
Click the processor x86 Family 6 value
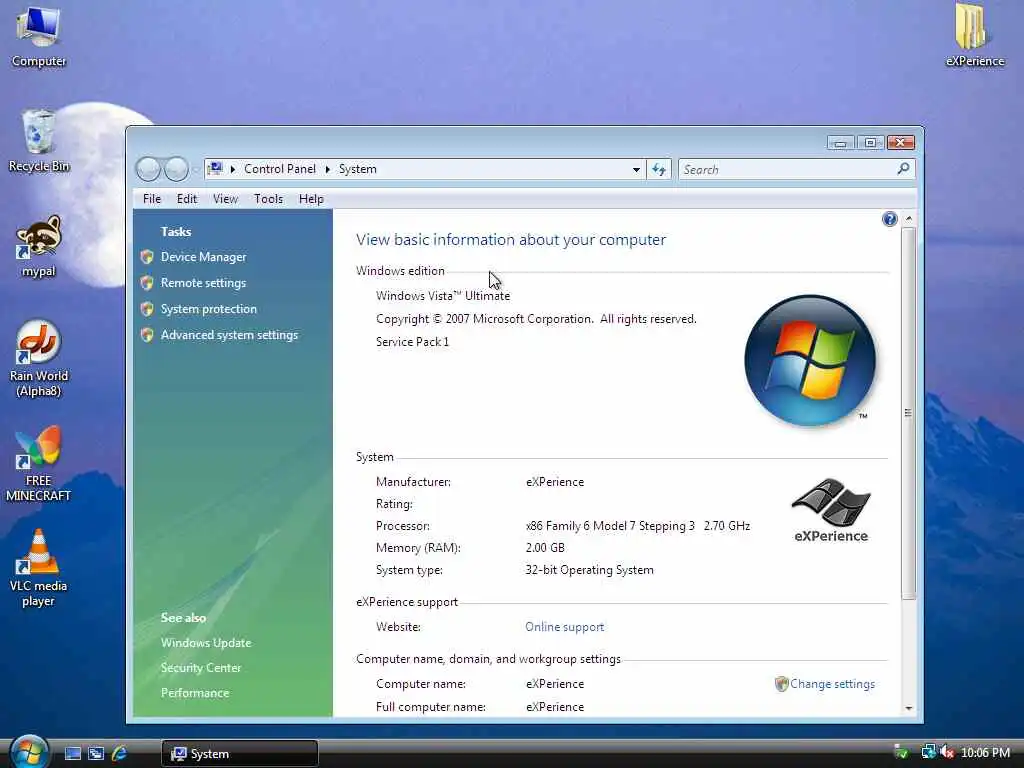[x=637, y=526]
